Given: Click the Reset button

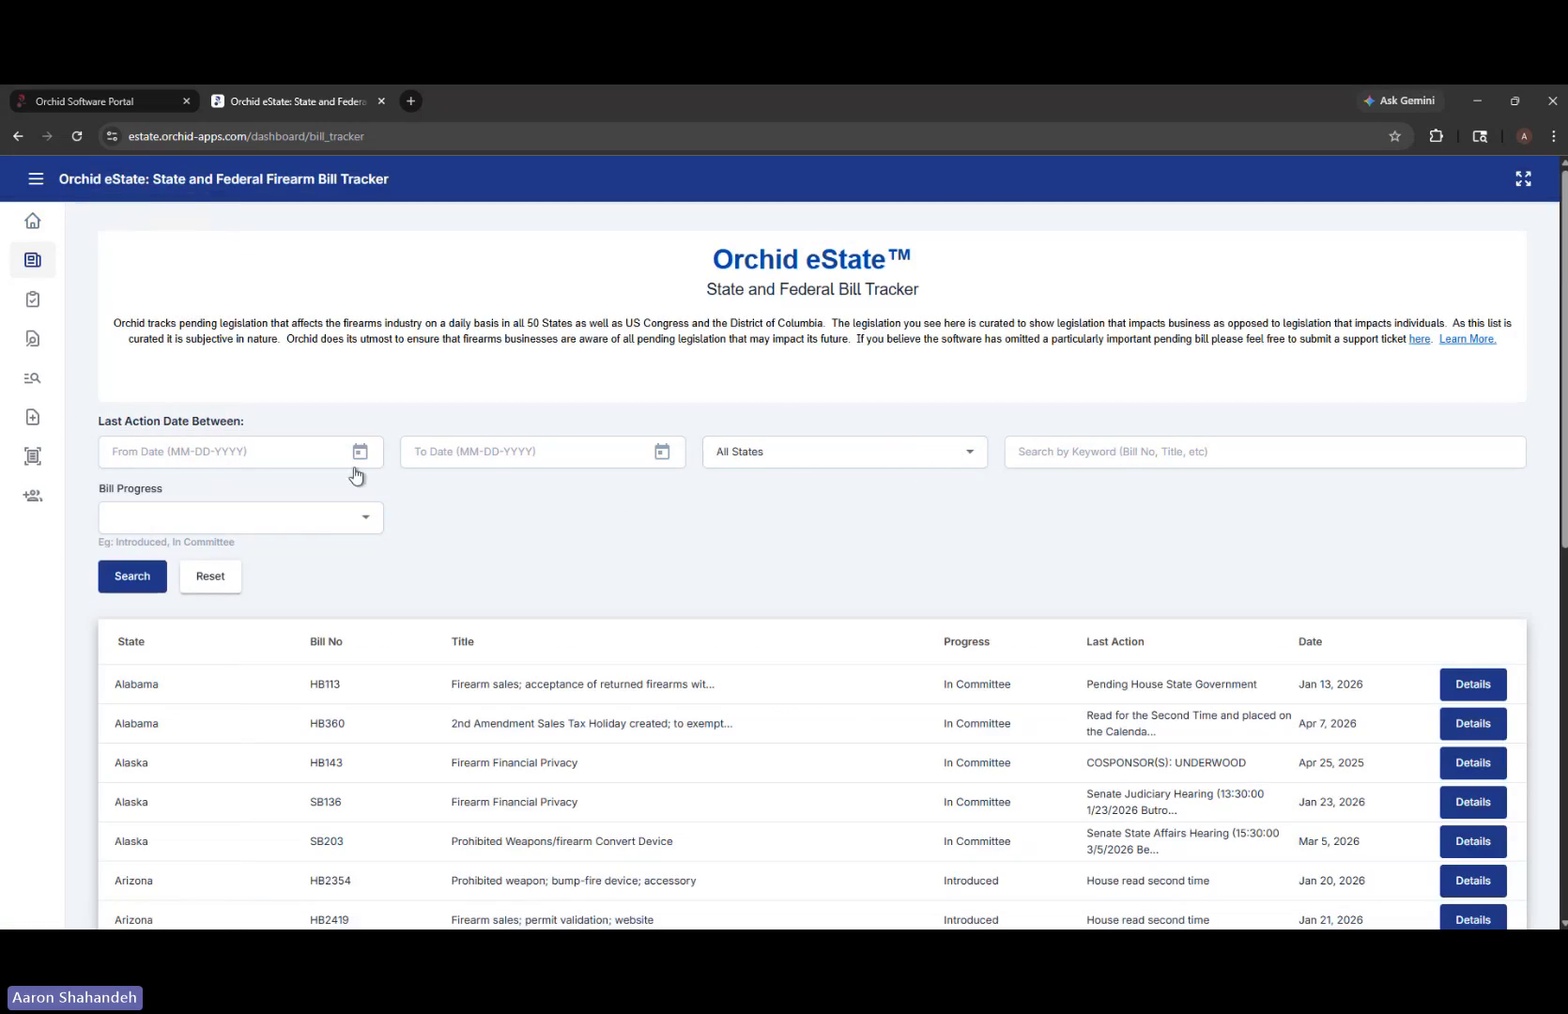Looking at the screenshot, I should tap(210, 576).
